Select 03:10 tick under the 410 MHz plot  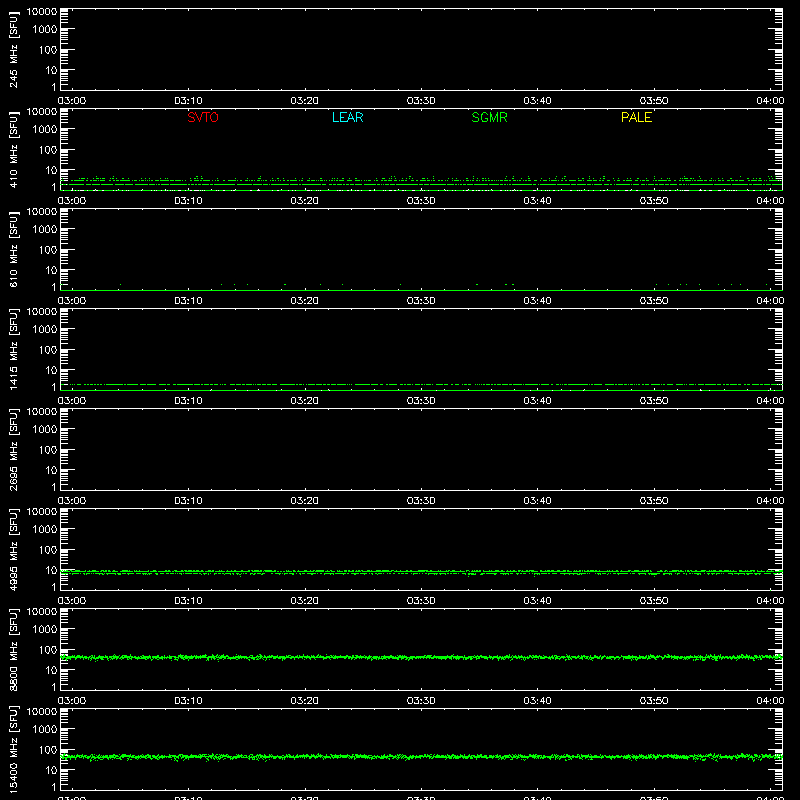point(188,201)
